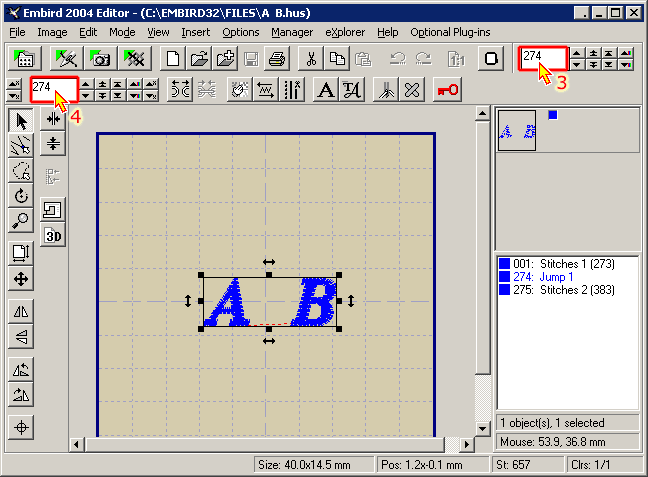This screenshot has height=477, width=648.
Task: Mirror the design horizontally
Action: click(21, 311)
